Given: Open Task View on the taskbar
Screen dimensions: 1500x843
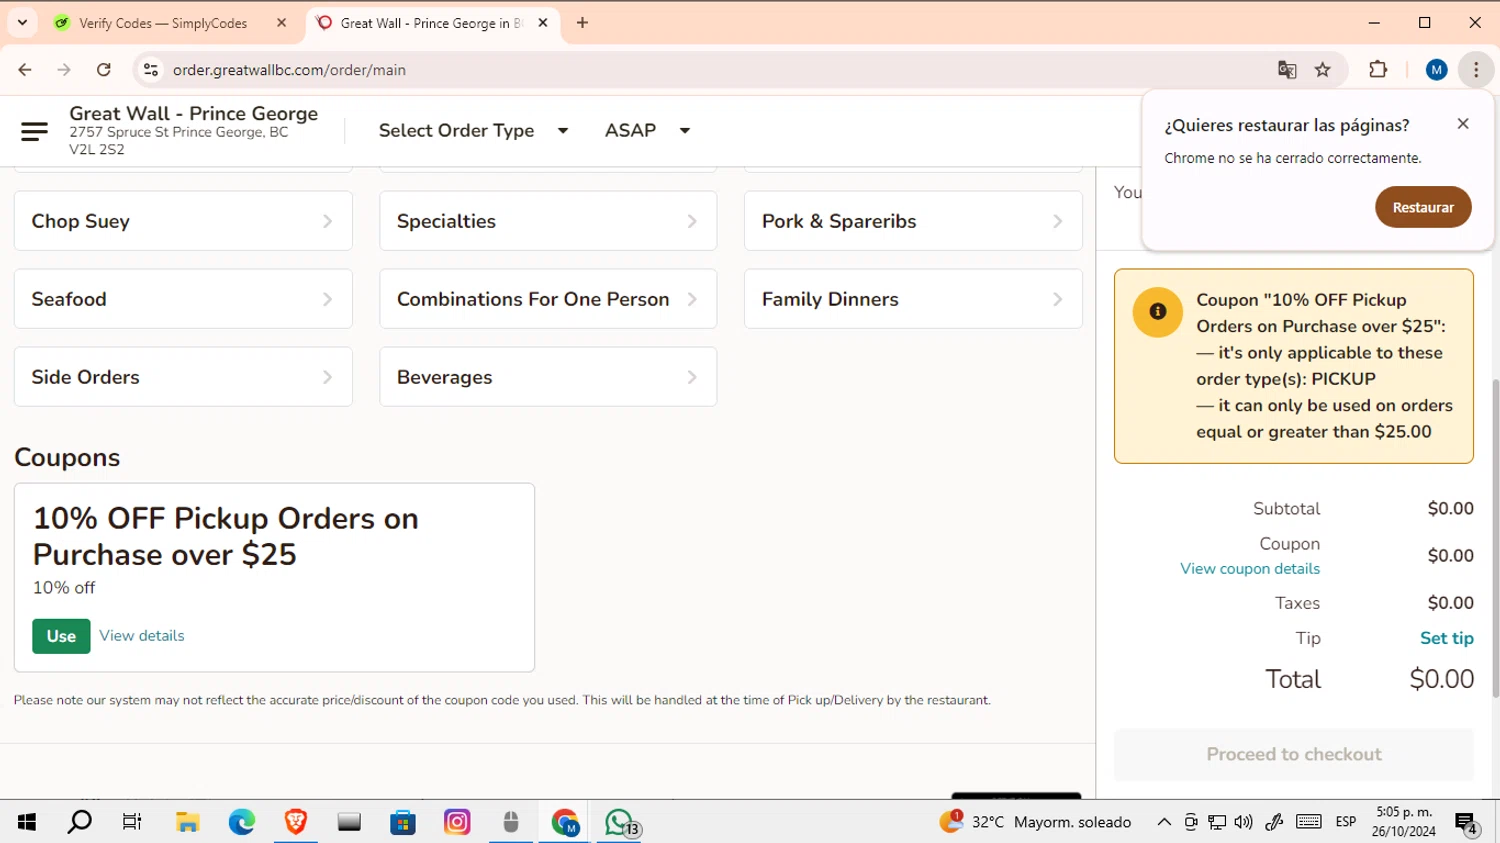Looking at the screenshot, I should pos(132,822).
